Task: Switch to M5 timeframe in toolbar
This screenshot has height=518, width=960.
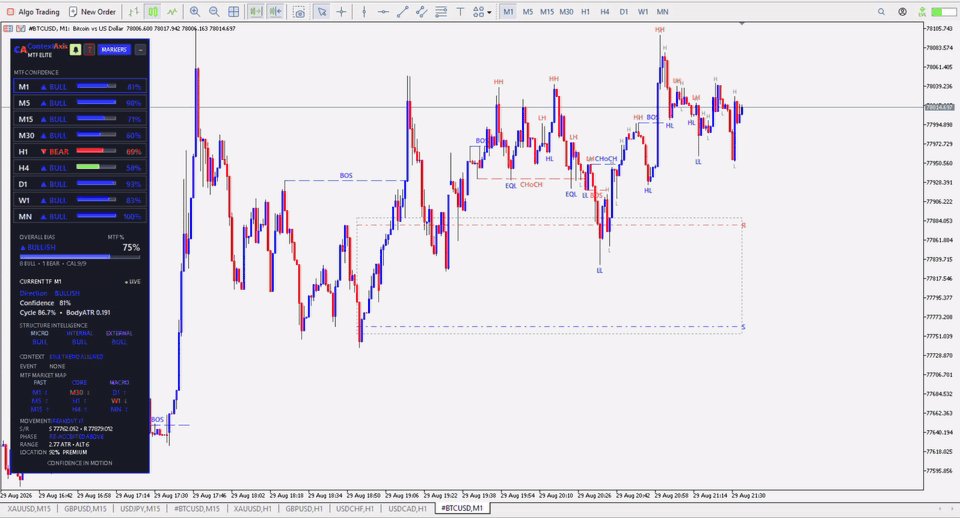Action: (528, 12)
